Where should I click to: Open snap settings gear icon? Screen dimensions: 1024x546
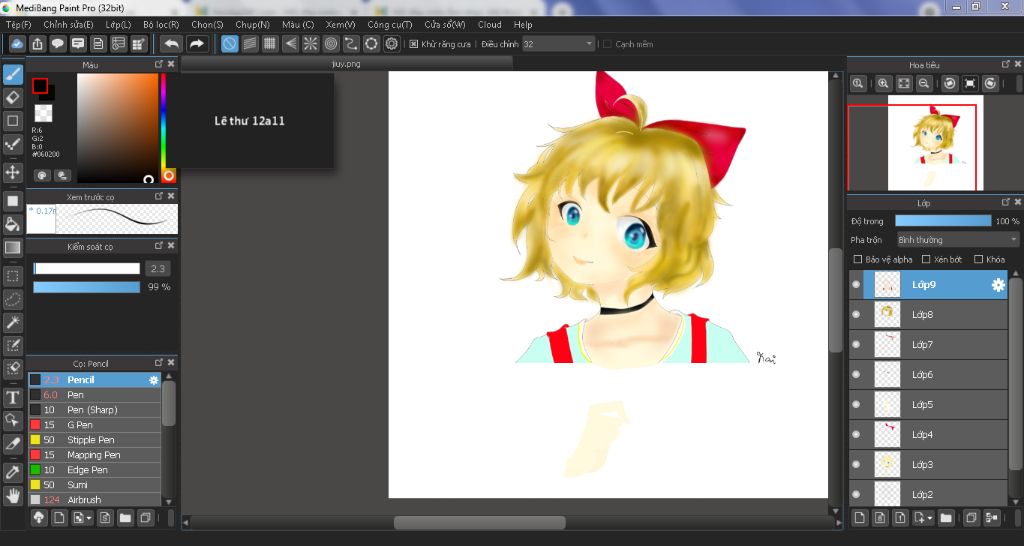pyautogui.click(x=391, y=44)
